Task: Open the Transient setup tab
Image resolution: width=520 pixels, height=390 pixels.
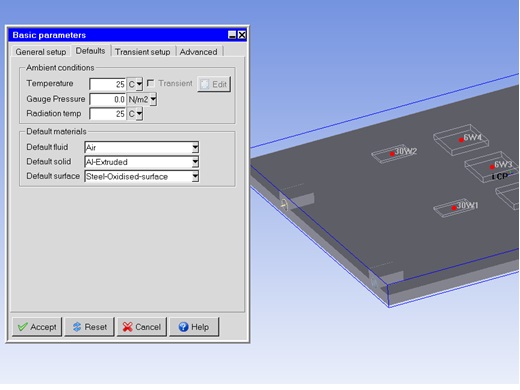Action: coord(143,52)
